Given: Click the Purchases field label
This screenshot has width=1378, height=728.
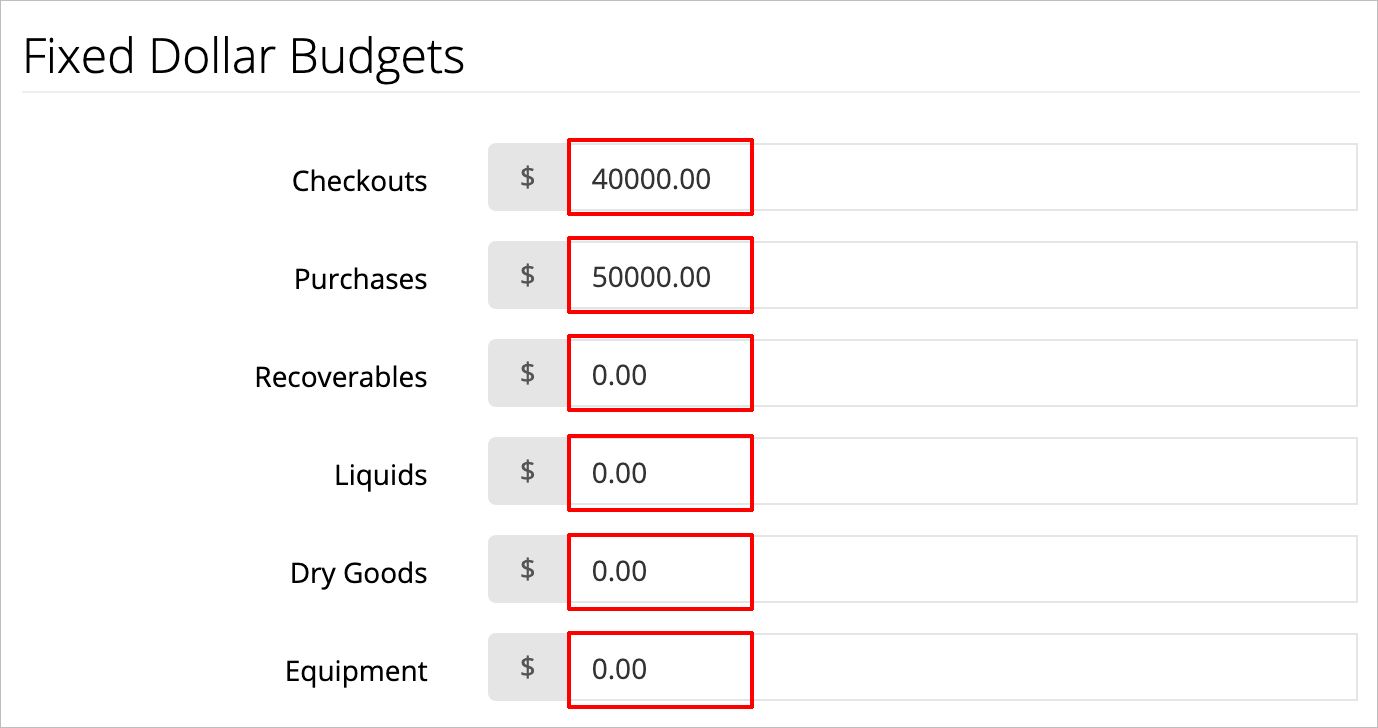Looking at the screenshot, I should 360,278.
